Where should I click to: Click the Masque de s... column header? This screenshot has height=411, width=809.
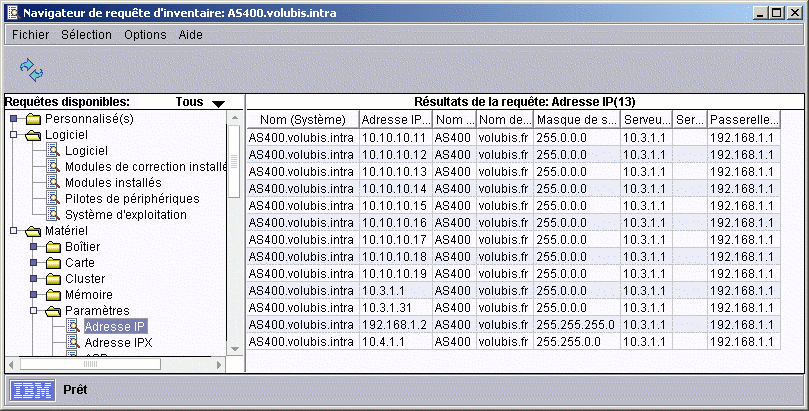pos(577,120)
